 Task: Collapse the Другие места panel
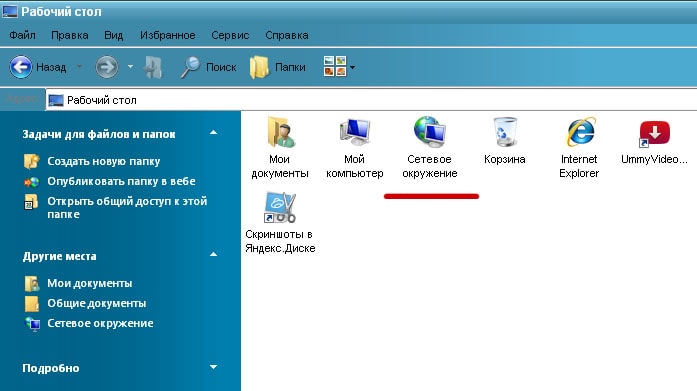(x=213, y=255)
